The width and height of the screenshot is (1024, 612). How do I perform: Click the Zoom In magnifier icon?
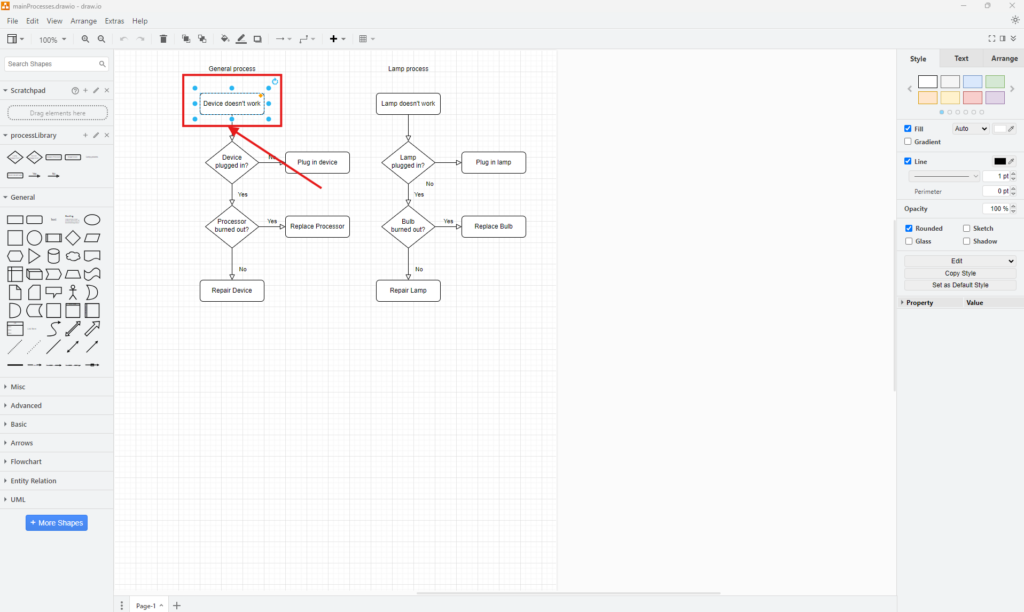coord(85,39)
